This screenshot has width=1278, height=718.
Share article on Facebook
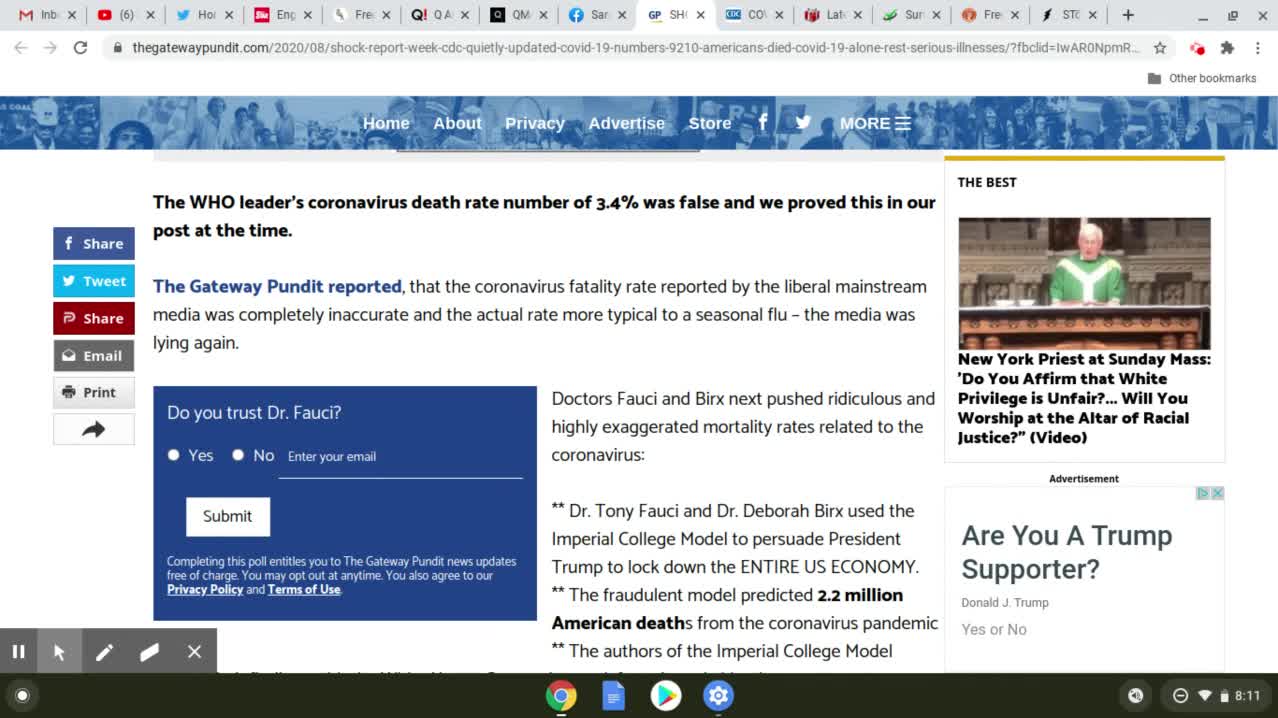[x=94, y=243]
